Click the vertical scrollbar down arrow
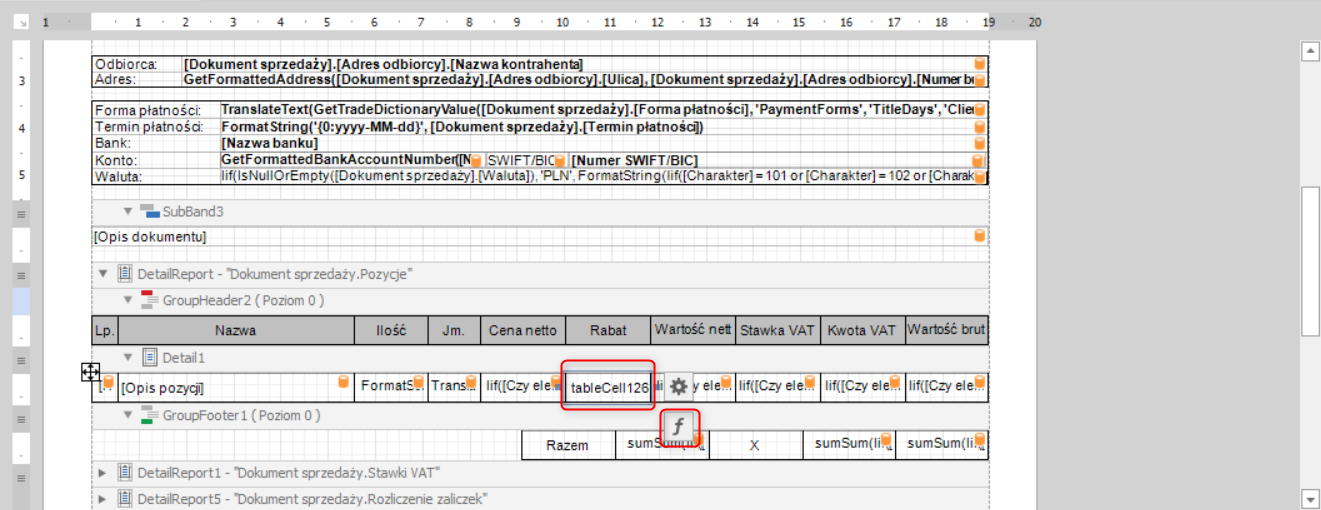Image resolution: width=1321 pixels, height=510 pixels. (1308, 497)
